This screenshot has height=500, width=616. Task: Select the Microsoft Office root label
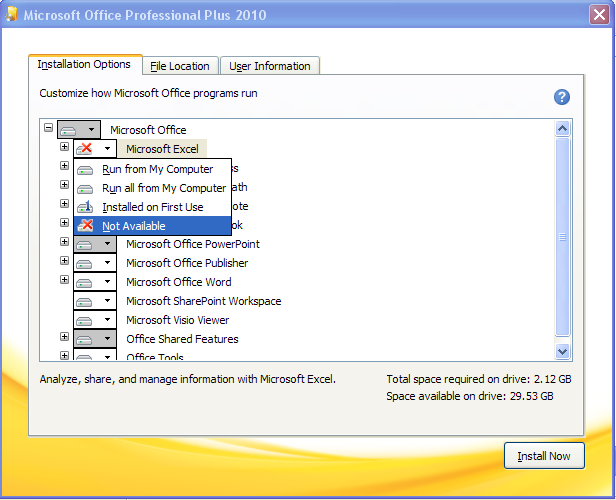coord(148,130)
